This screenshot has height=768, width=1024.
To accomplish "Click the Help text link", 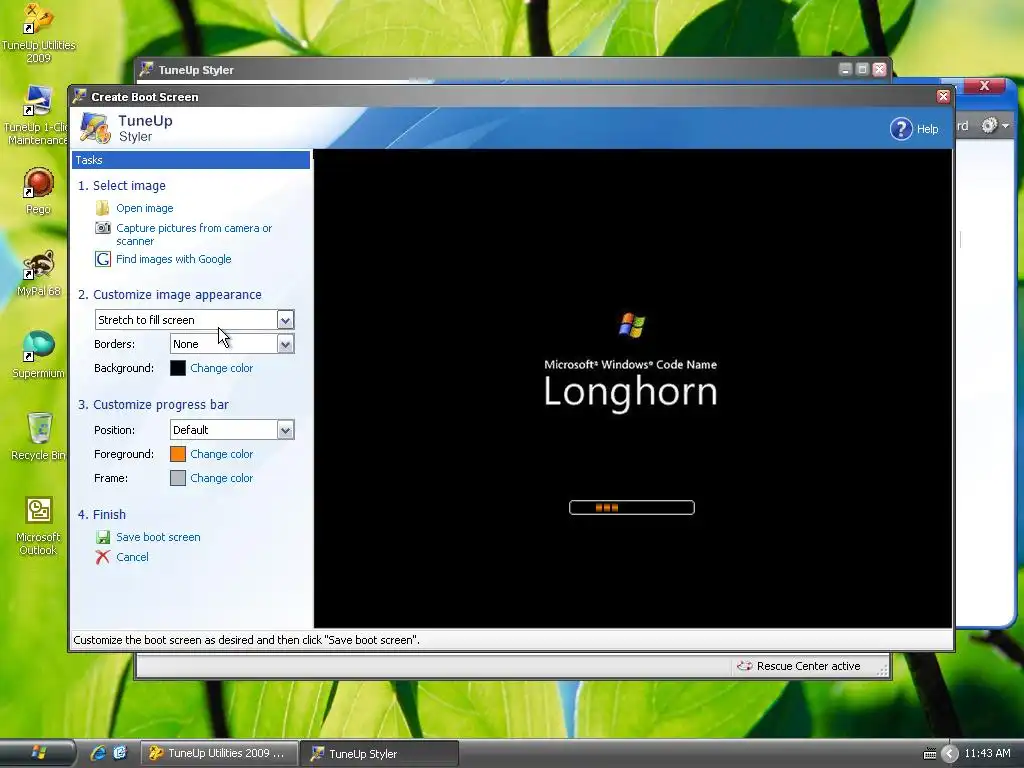I will tap(927, 129).
